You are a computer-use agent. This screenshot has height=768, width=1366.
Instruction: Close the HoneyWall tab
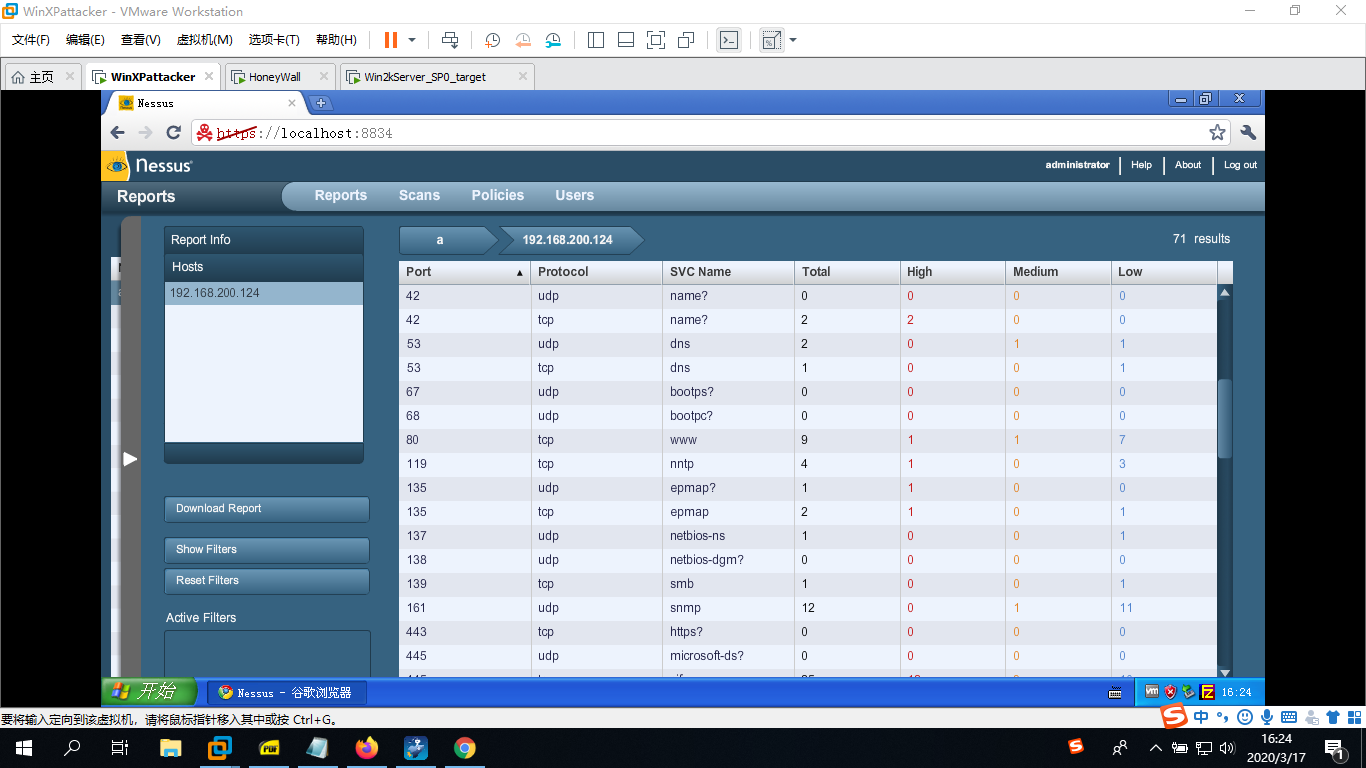(323, 76)
